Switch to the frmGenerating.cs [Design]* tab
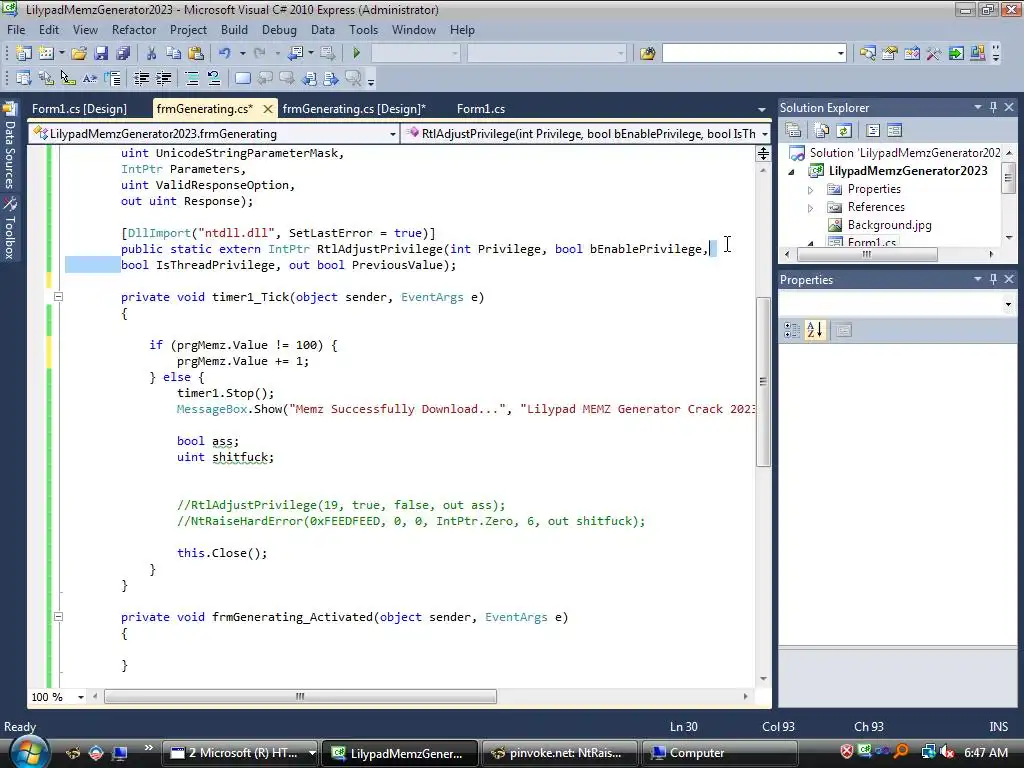Screen dimensions: 1024x768 tap(354, 108)
